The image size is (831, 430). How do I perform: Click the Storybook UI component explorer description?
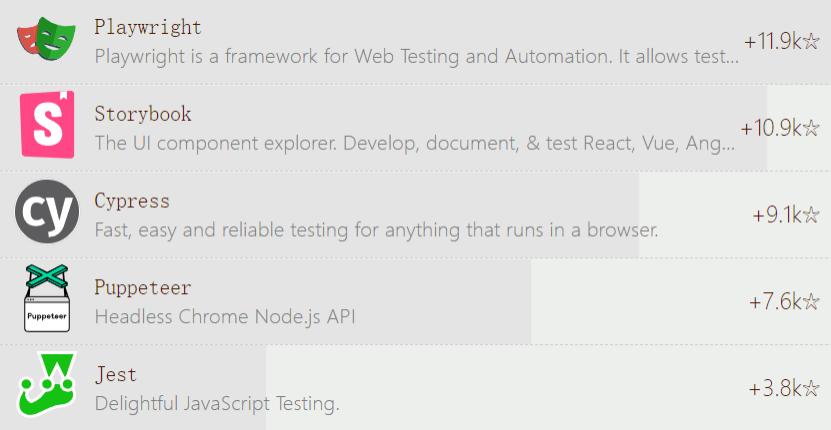pos(414,143)
